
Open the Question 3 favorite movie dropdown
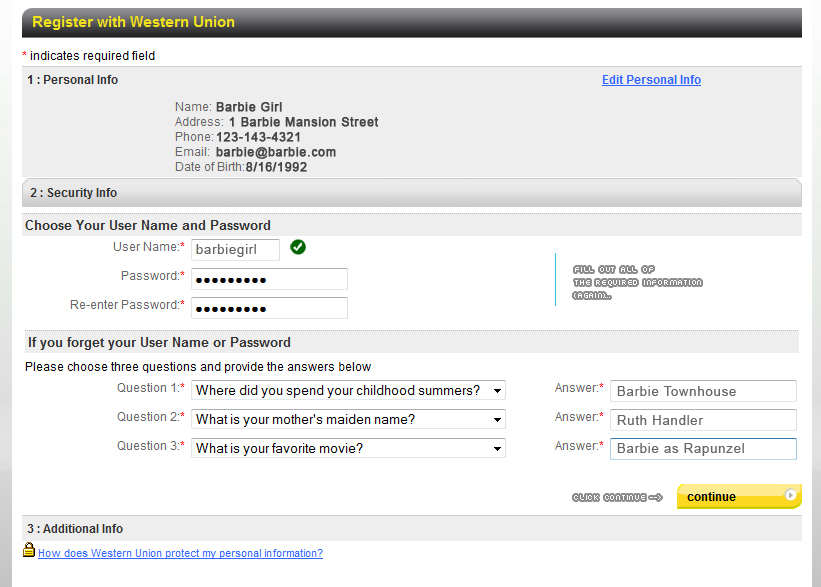tap(348, 448)
